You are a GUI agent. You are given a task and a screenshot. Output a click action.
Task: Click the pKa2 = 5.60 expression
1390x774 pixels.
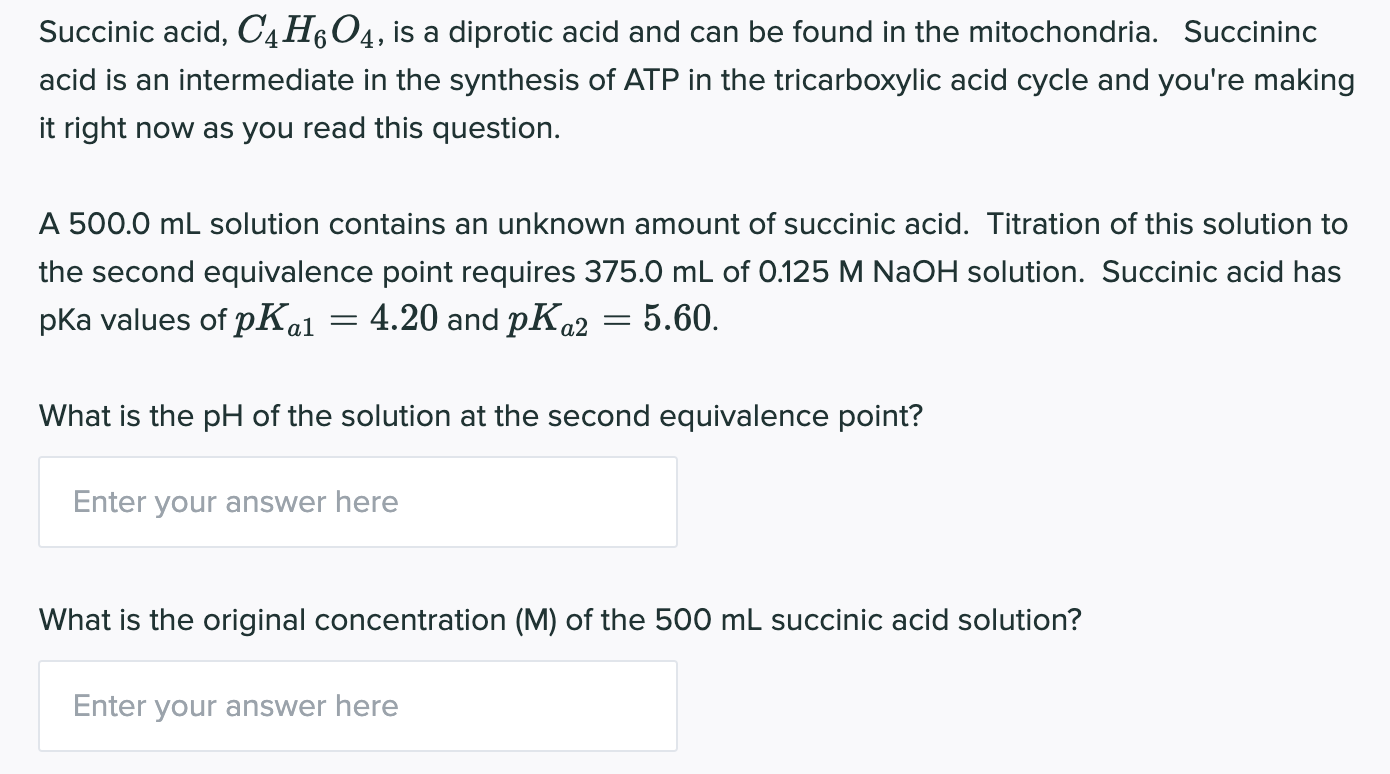click(612, 320)
